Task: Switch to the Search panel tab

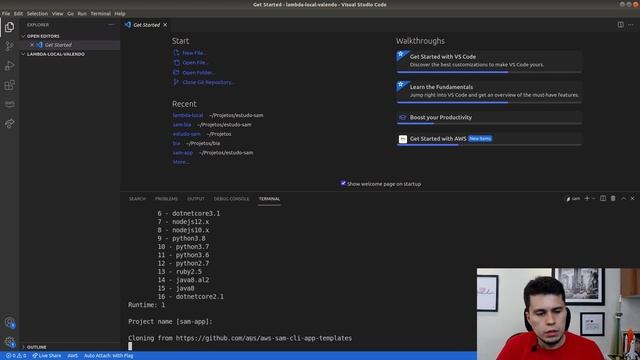Action: [x=137, y=199]
